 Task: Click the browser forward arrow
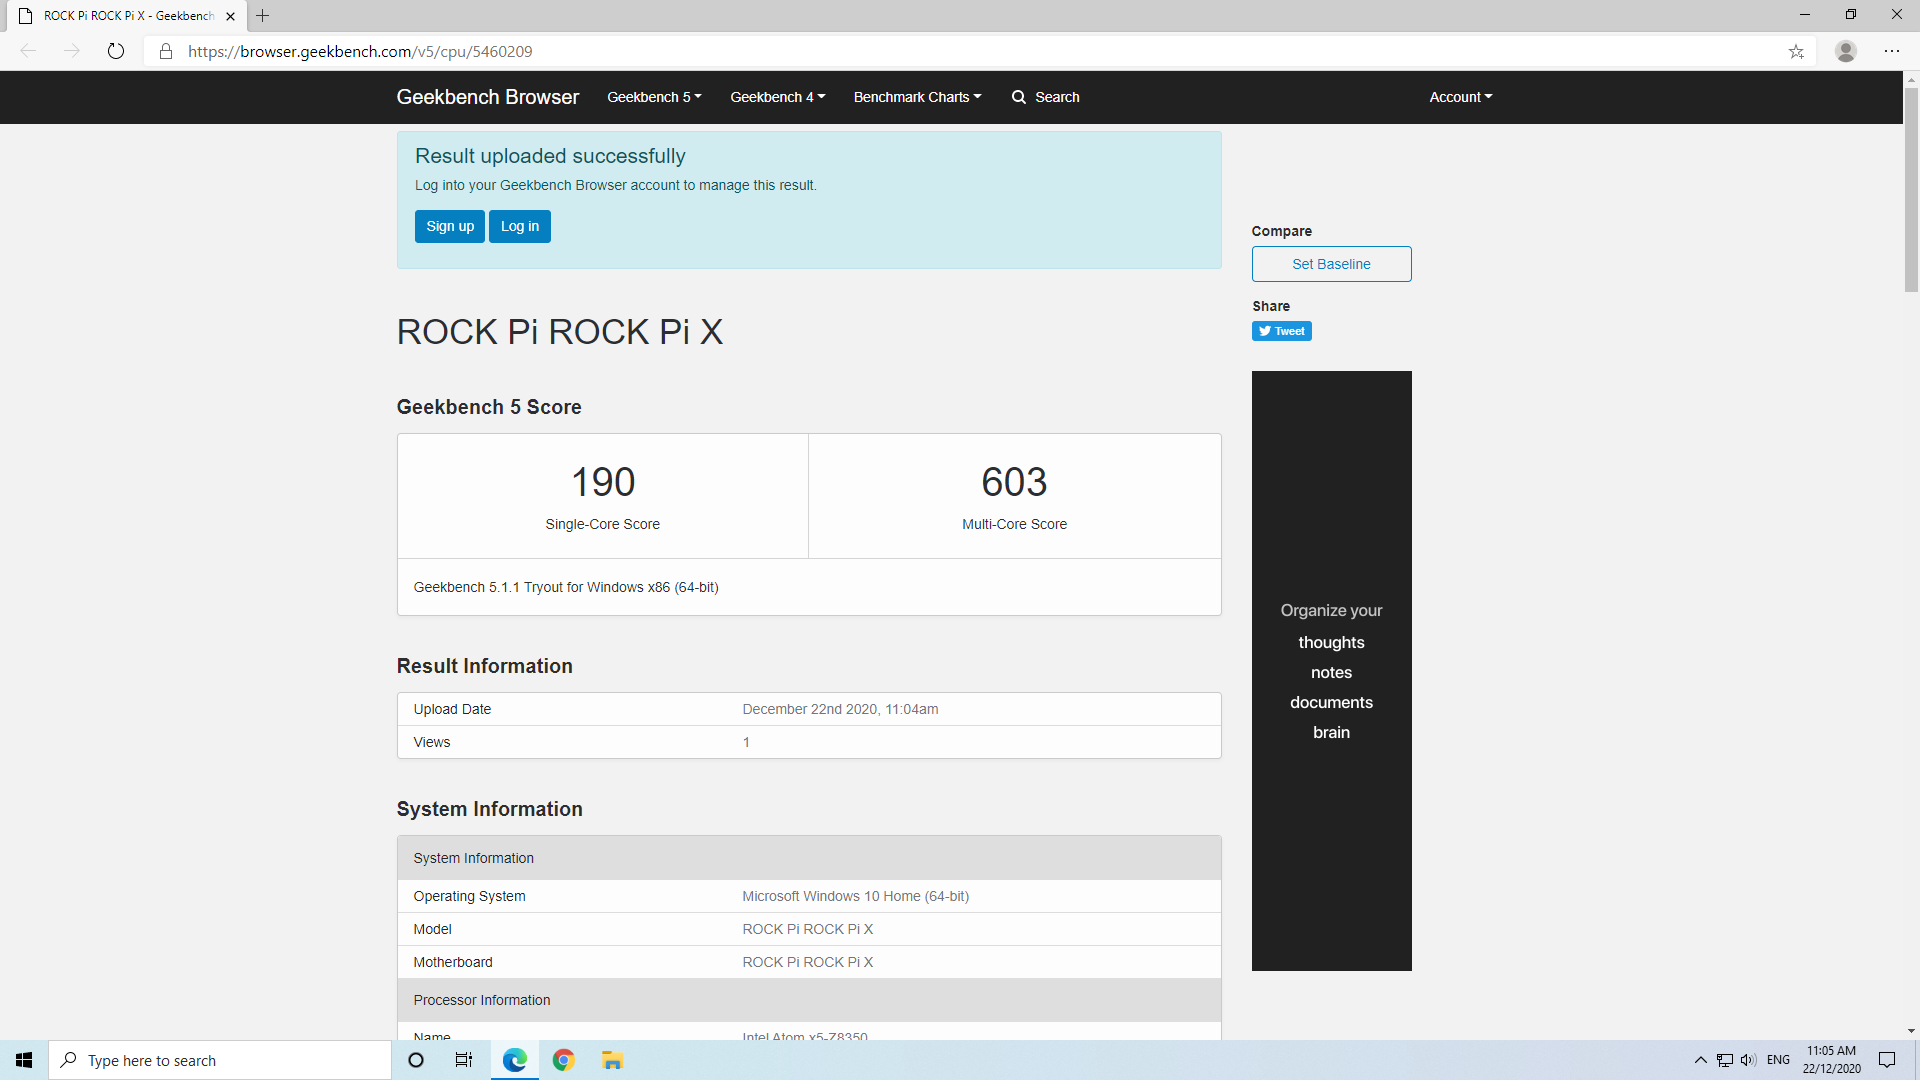point(71,51)
